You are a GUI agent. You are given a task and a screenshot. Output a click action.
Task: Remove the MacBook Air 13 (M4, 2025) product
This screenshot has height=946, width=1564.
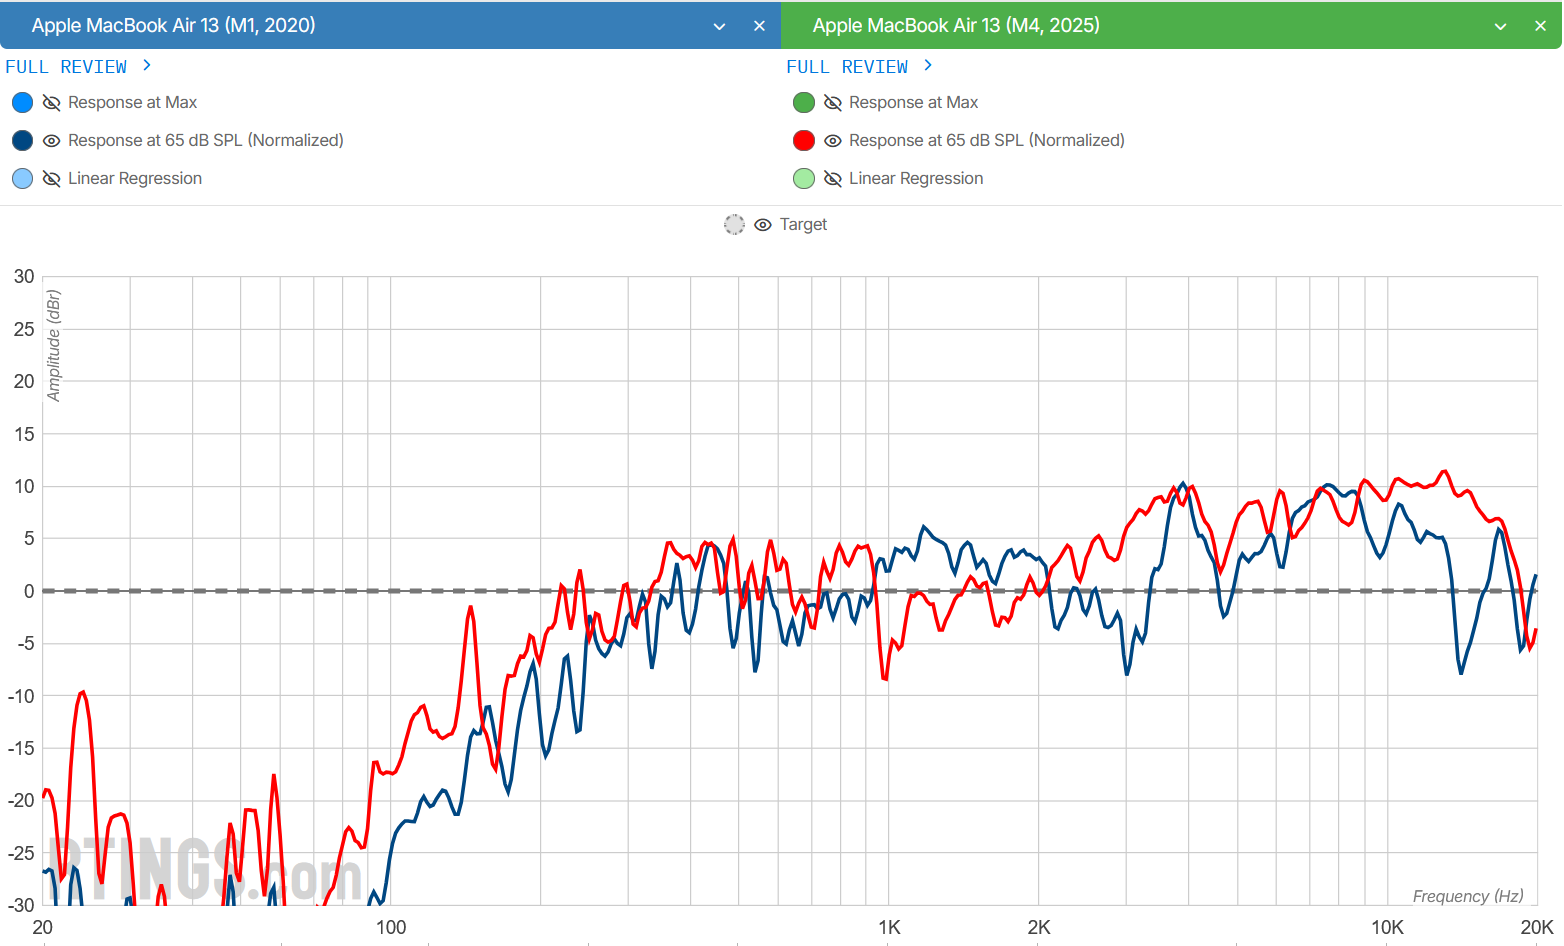[1540, 26]
